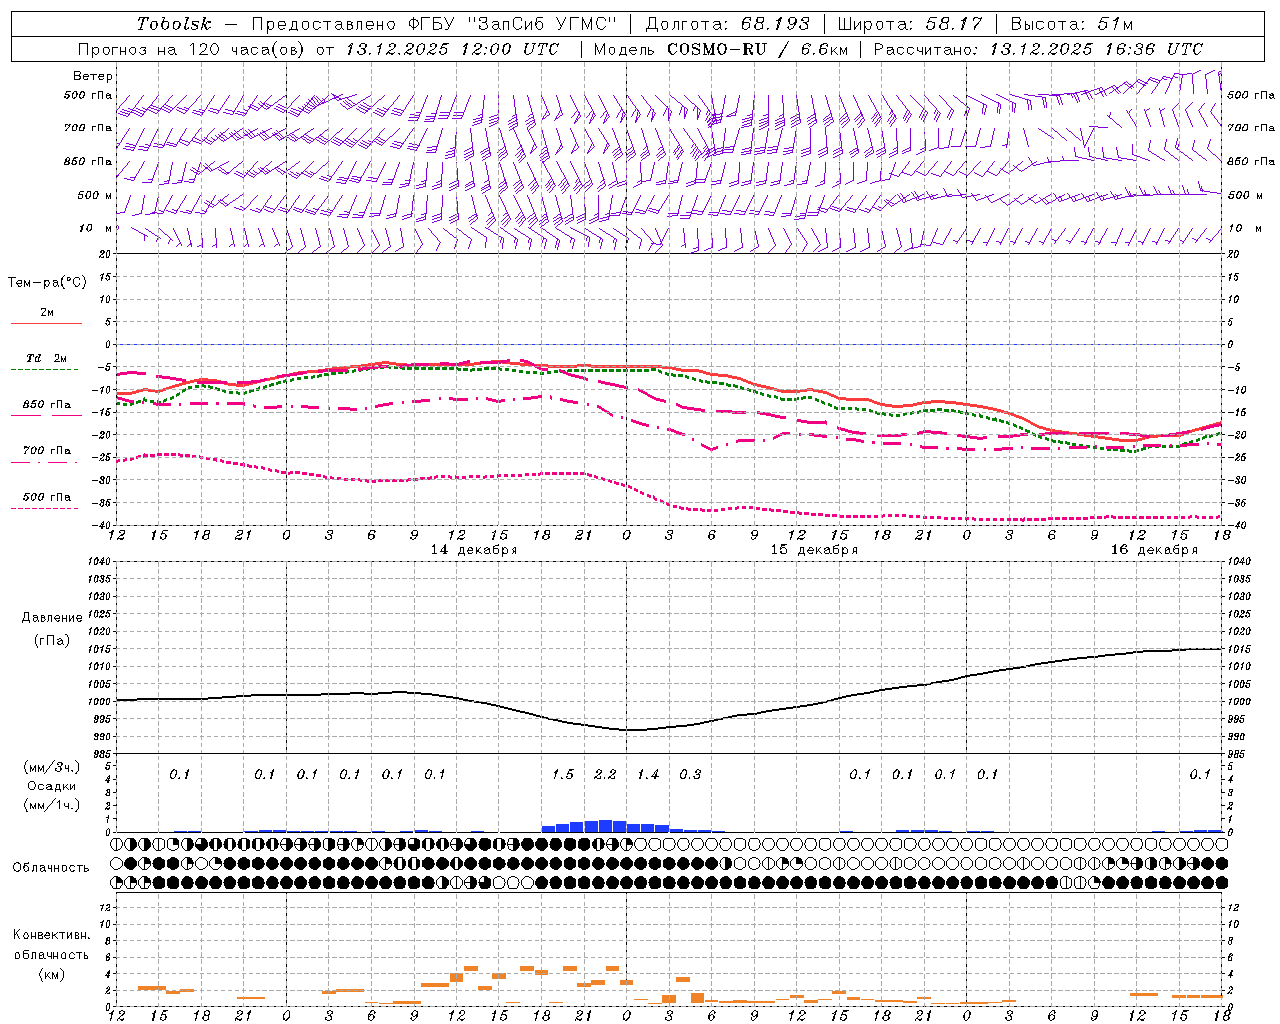Click the '15 декабря' date label
The width and height of the screenshot is (1280, 1024).
point(814,550)
